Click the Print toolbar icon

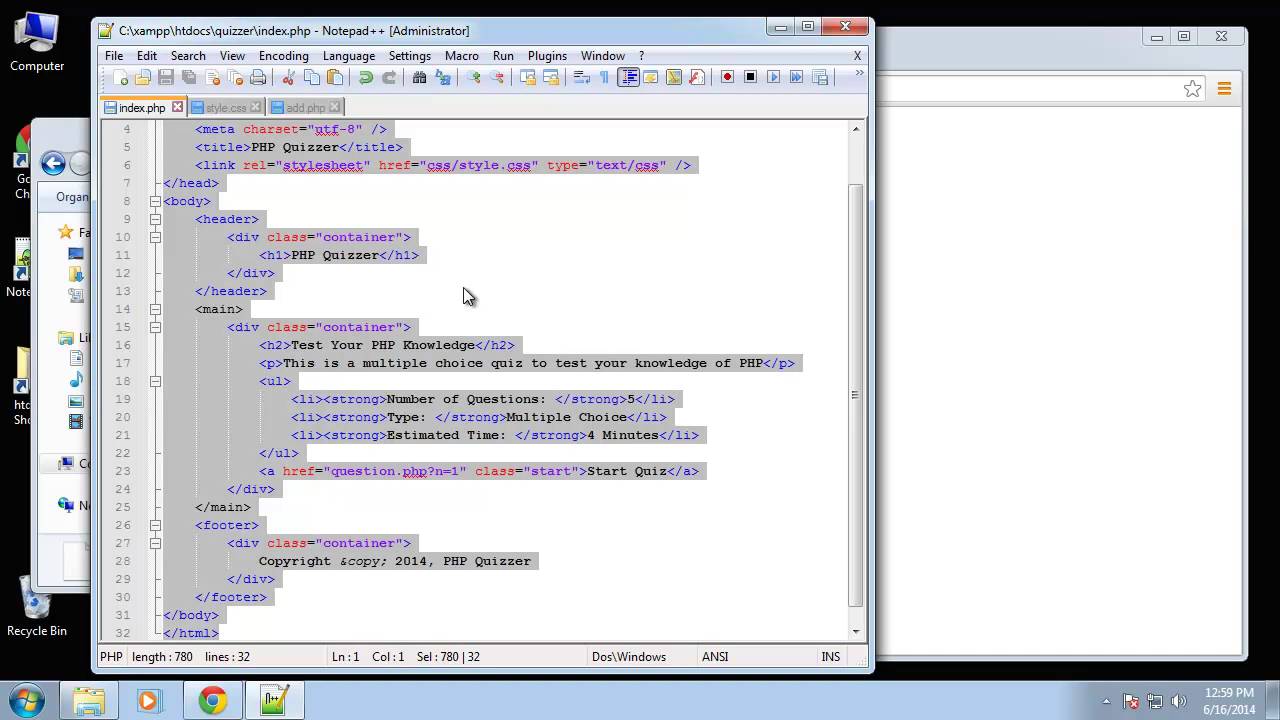[258, 77]
